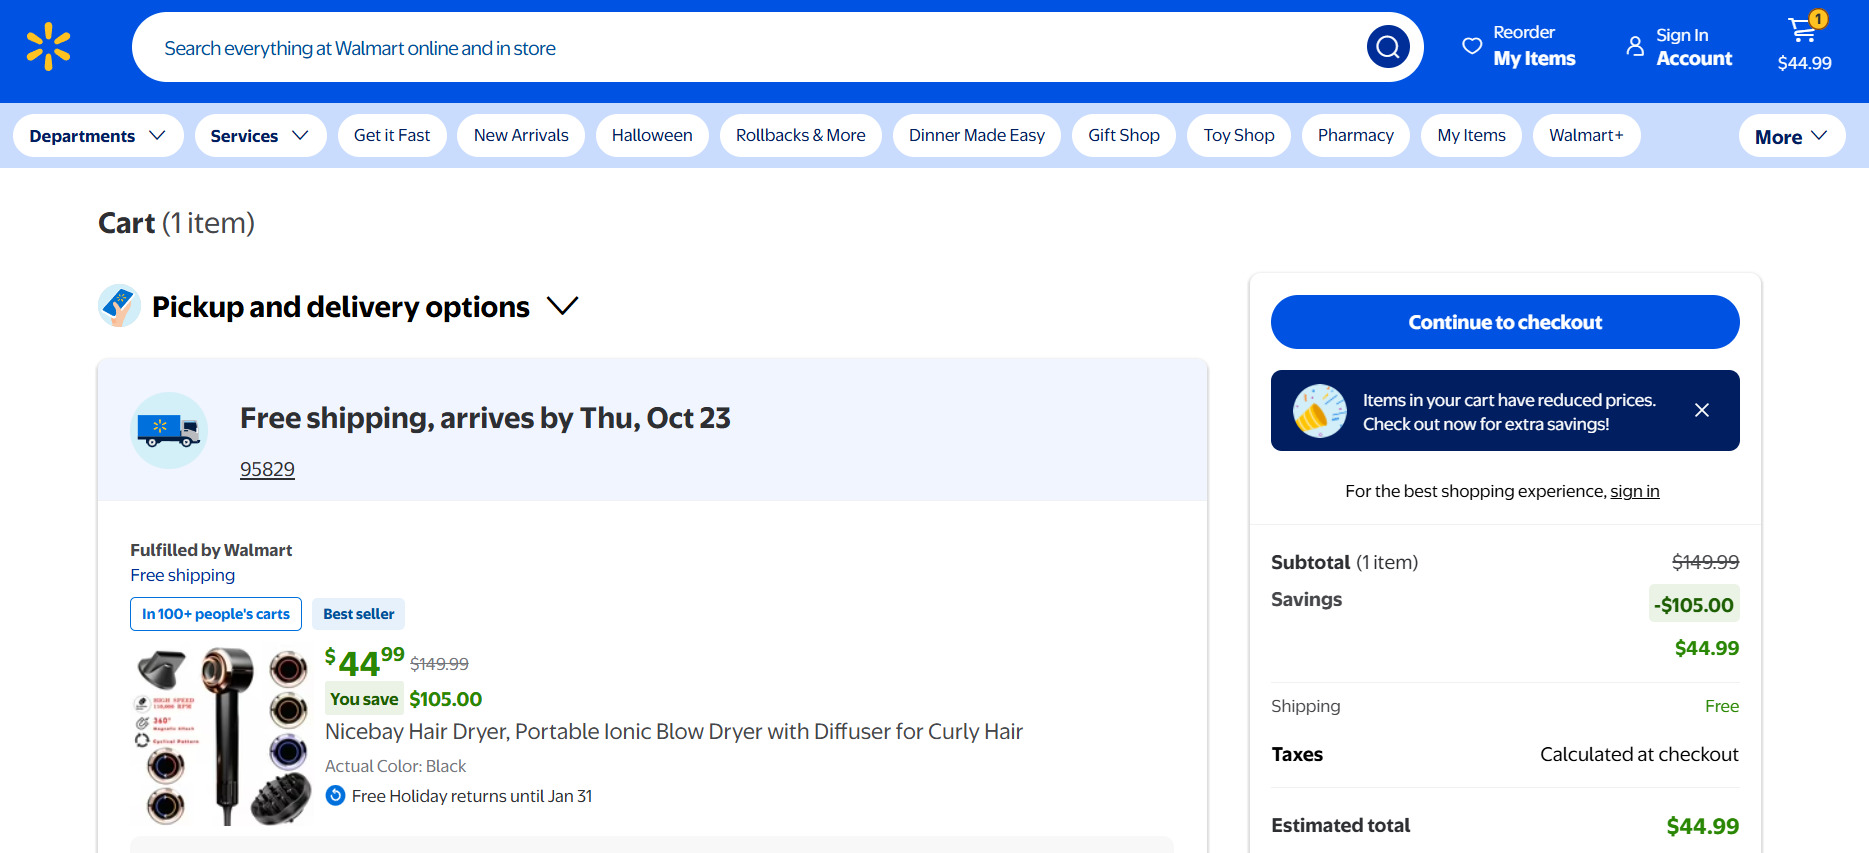Image resolution: width=1869 pixels, height=853 pixels.
Task: Open the Halloween section
Action: pos(651,135)
